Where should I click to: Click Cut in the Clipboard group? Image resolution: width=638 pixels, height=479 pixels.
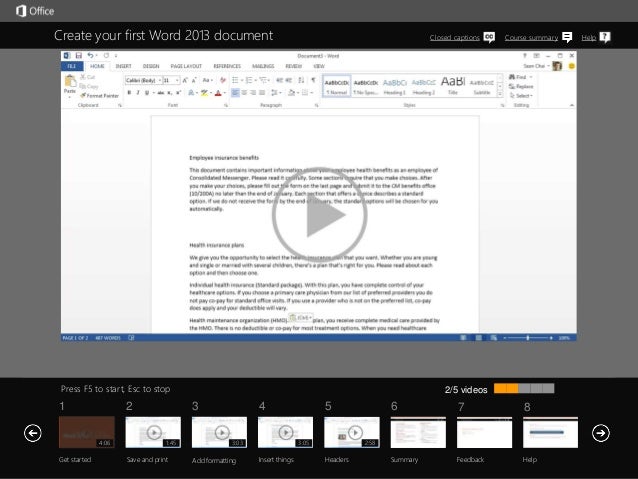point(87,77)
